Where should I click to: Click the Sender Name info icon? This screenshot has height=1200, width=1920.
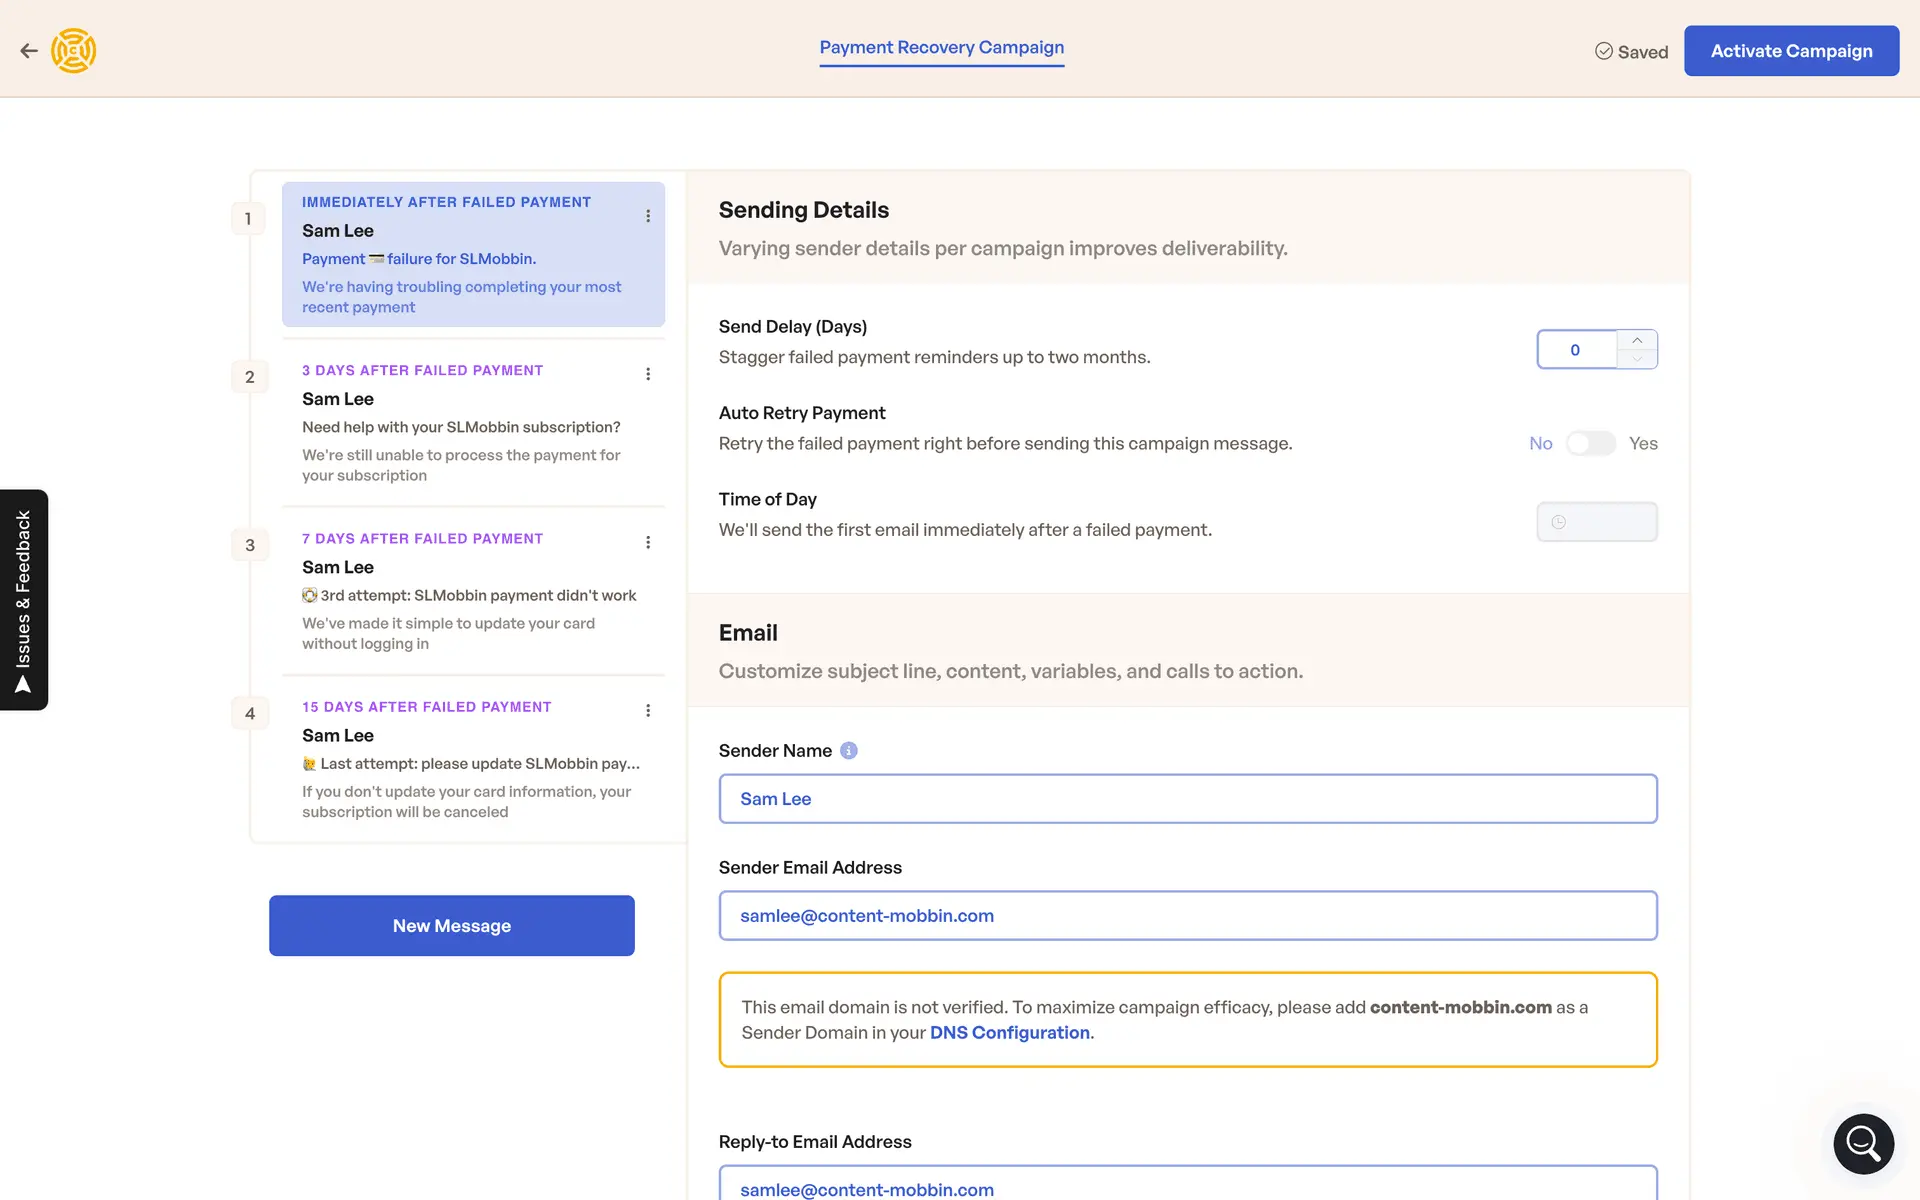849,751
